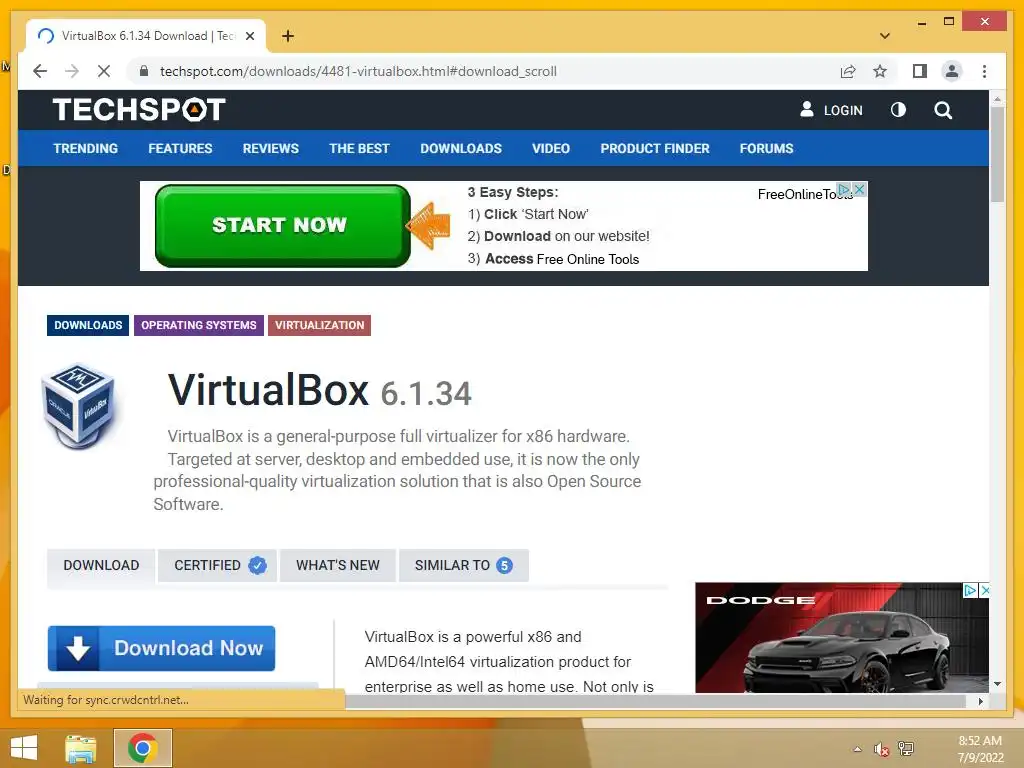
Task: Open Chrome three-dot menu
Action: click(984, 71)
